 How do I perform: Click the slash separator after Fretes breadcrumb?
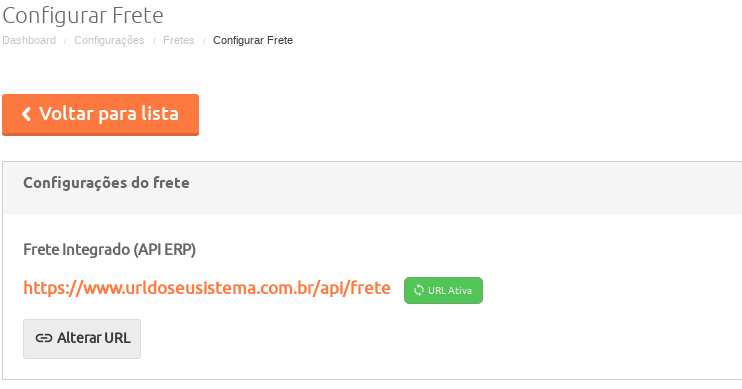tap(204, 41)
